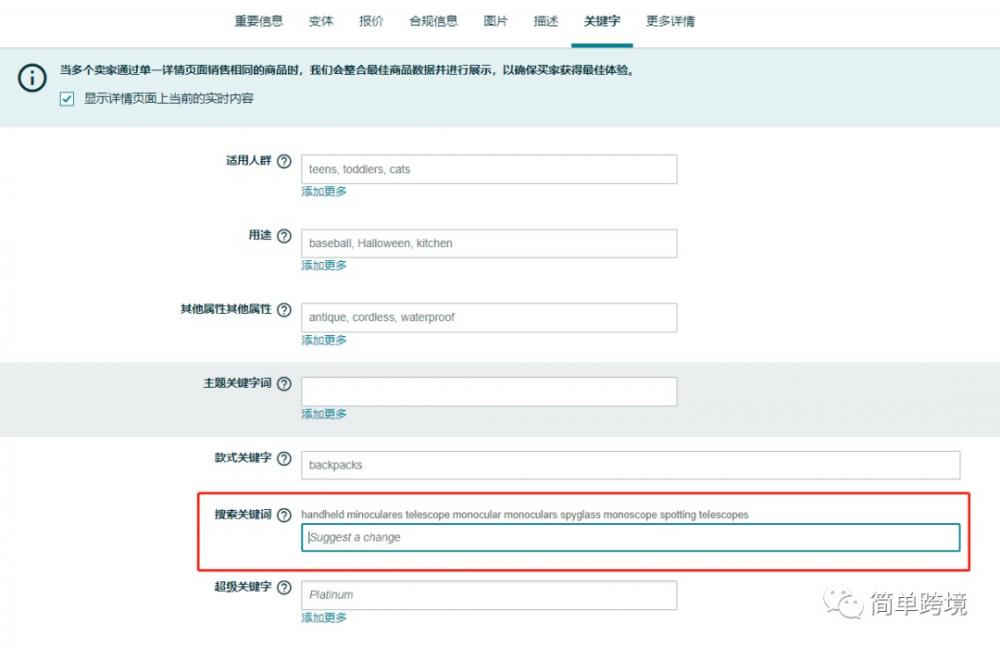Open help icon next to 超级关键字

point(284,587)
